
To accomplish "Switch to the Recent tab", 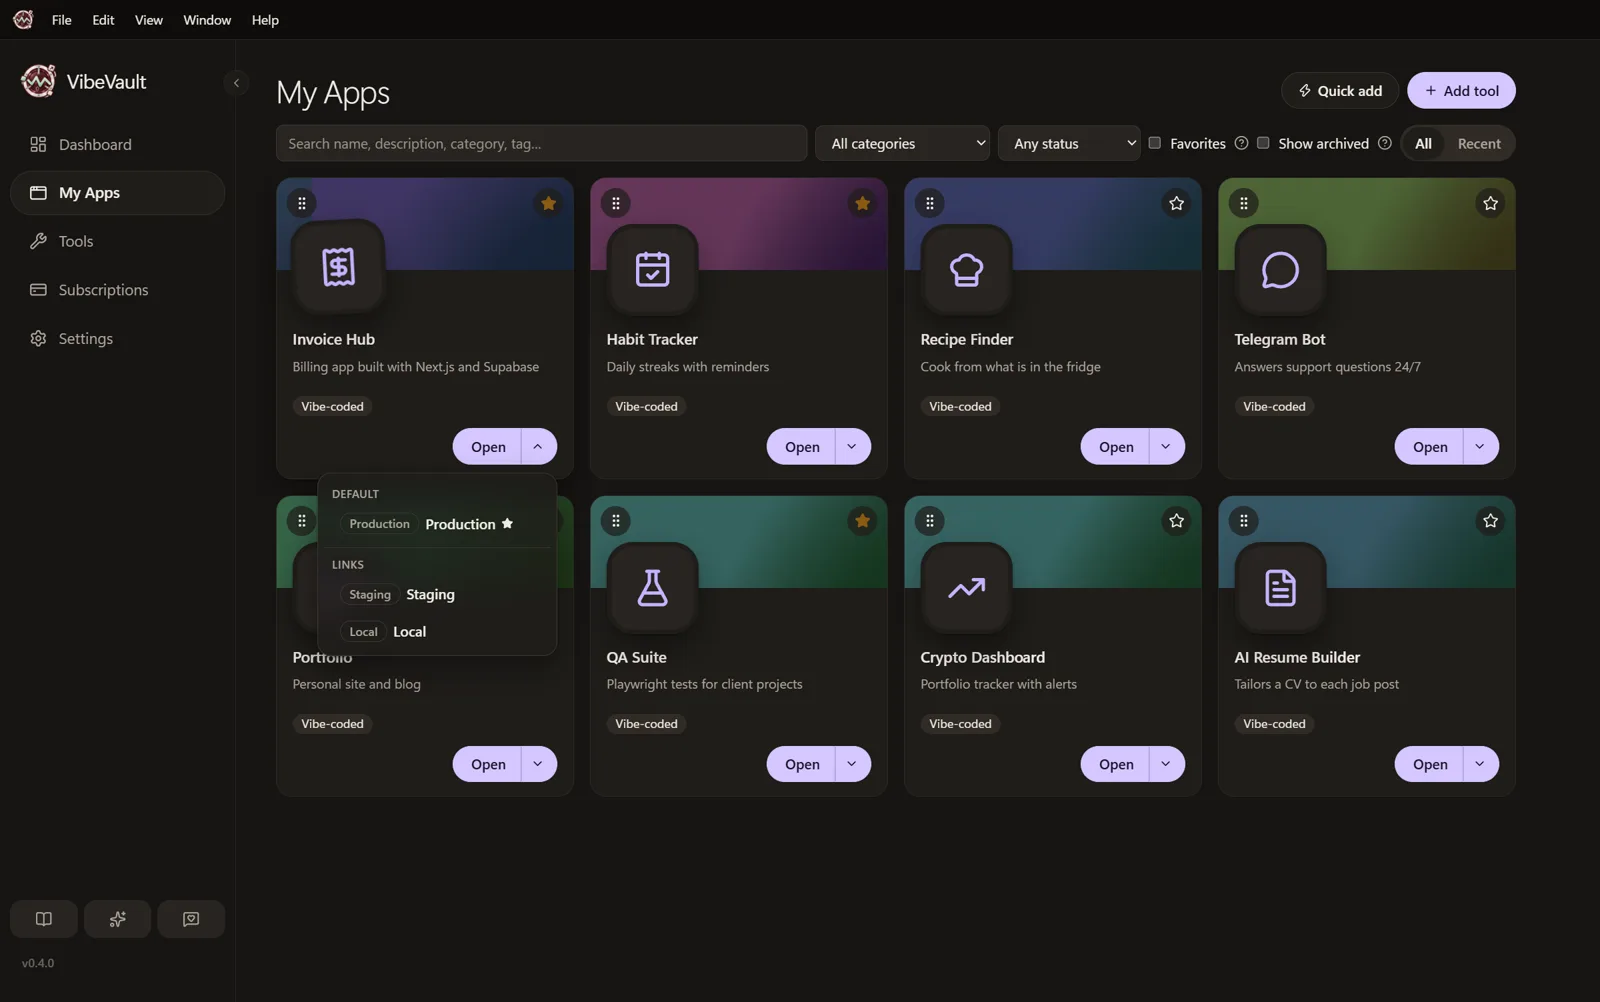I will pyautogui.click(x=1478, y=143).
